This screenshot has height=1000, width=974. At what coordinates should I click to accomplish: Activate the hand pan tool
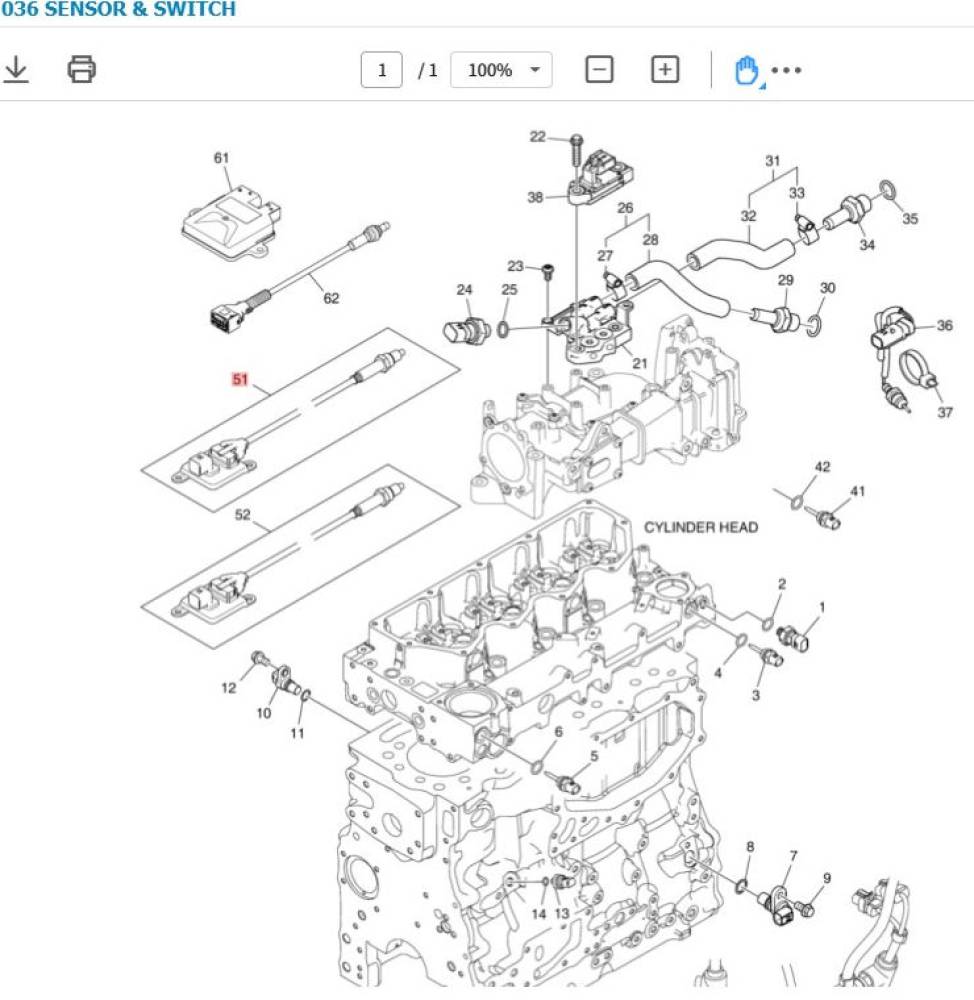coord(746,70)
